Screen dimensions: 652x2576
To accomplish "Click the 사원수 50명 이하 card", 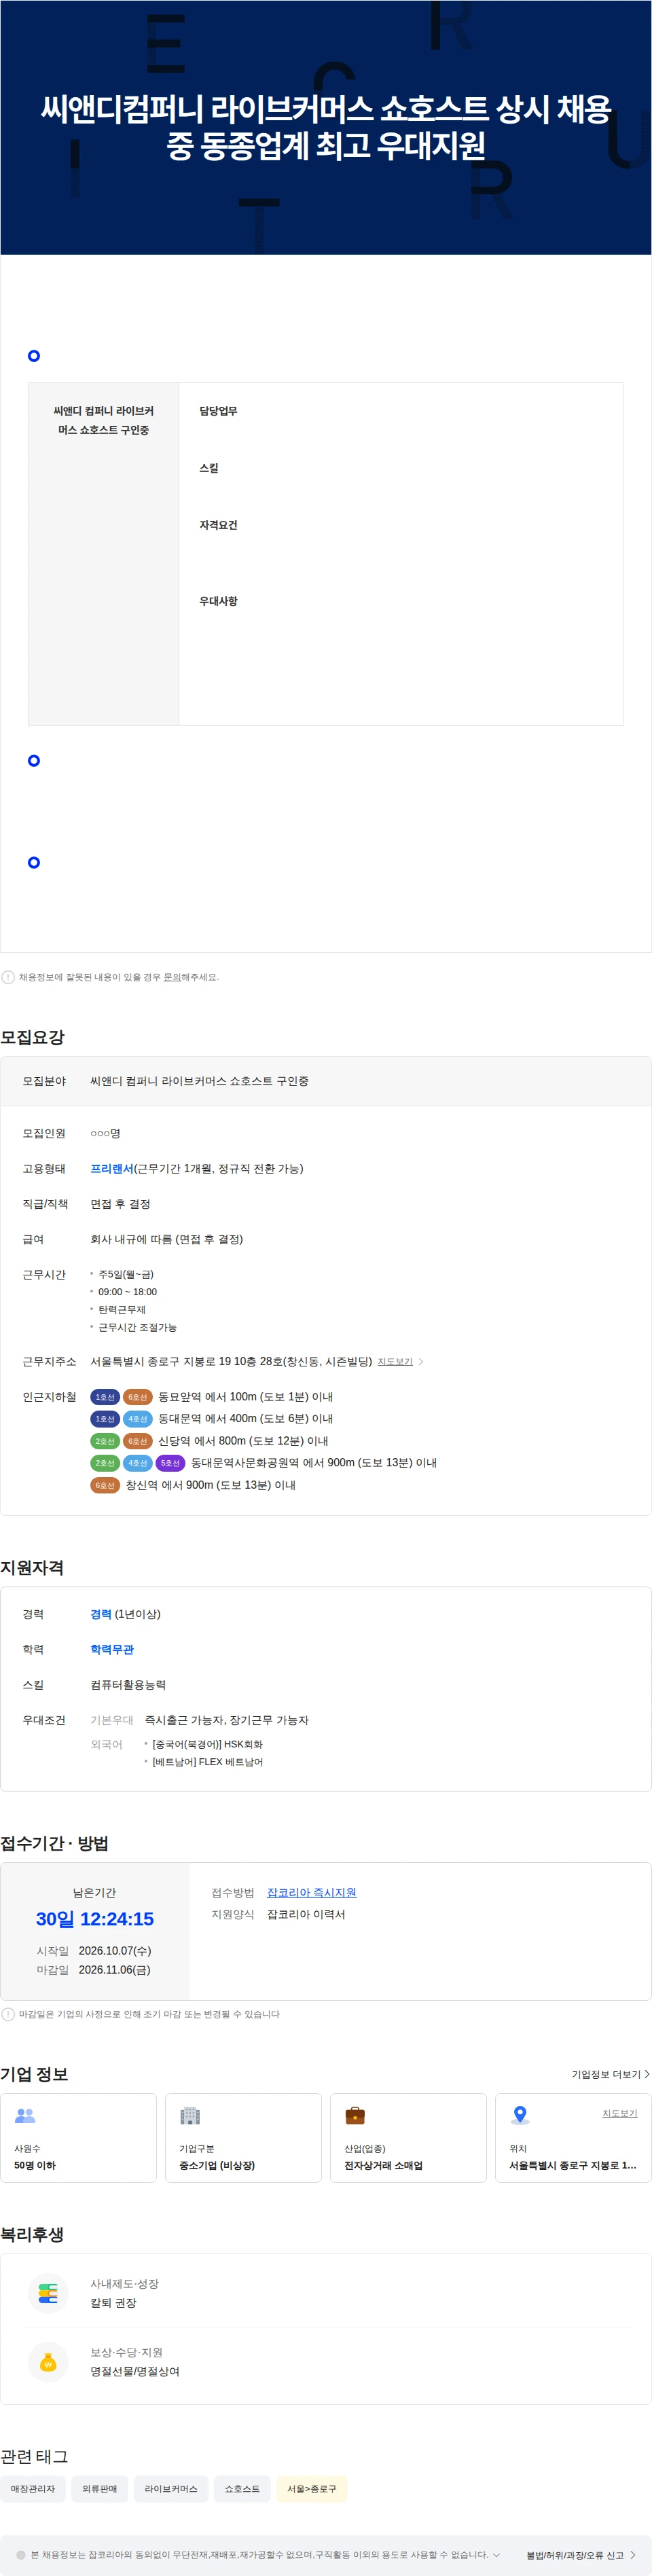I will coord(79,2138).
